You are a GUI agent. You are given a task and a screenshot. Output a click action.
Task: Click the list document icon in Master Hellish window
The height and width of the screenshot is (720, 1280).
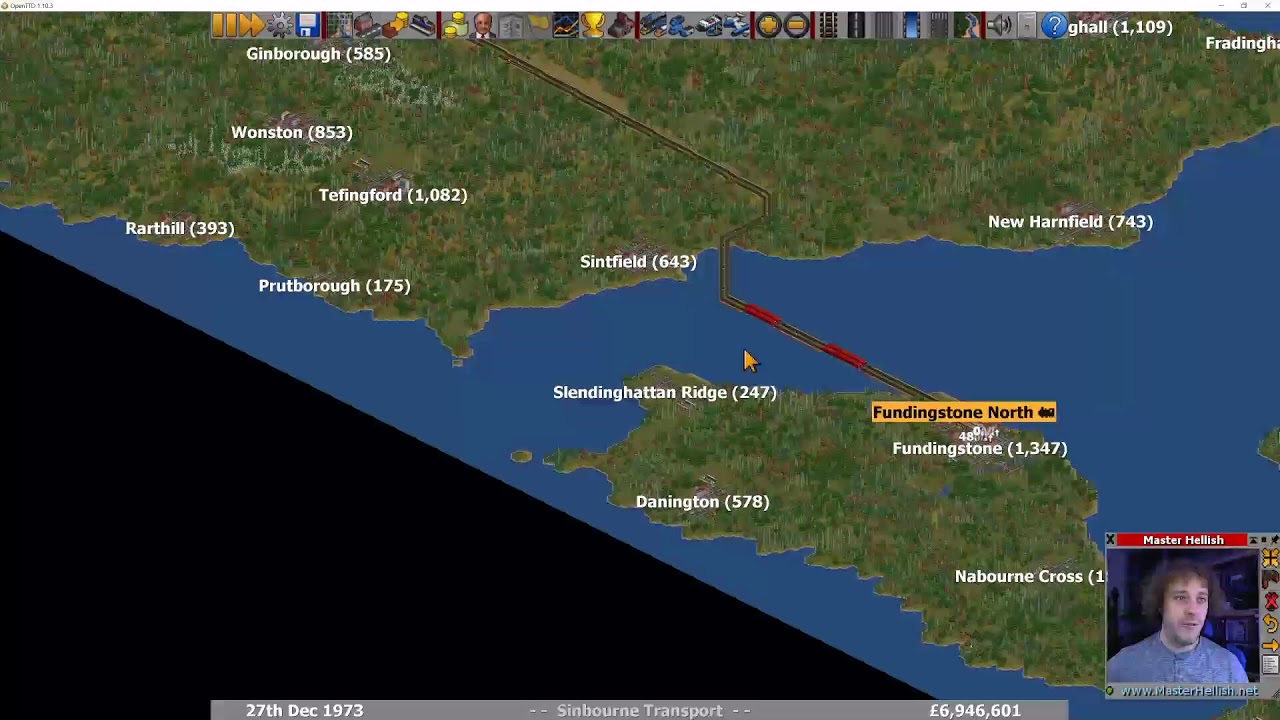coord(1270,665)
